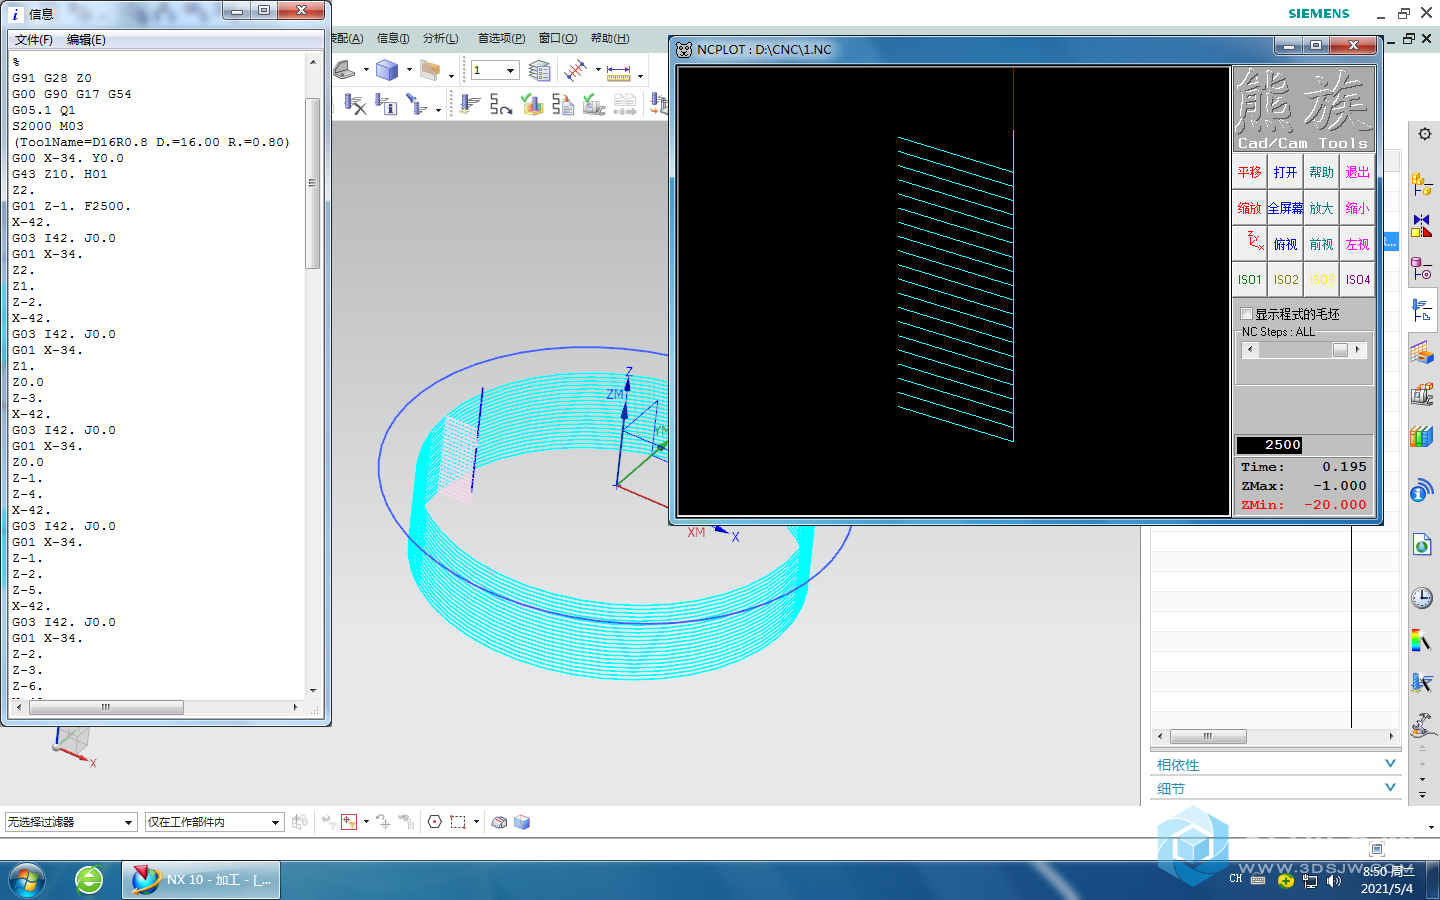The width and height of the screenshot is (1440, 900).
Task: Open the 信息(I) menu in NX
Action: click(x=393, y=38)
